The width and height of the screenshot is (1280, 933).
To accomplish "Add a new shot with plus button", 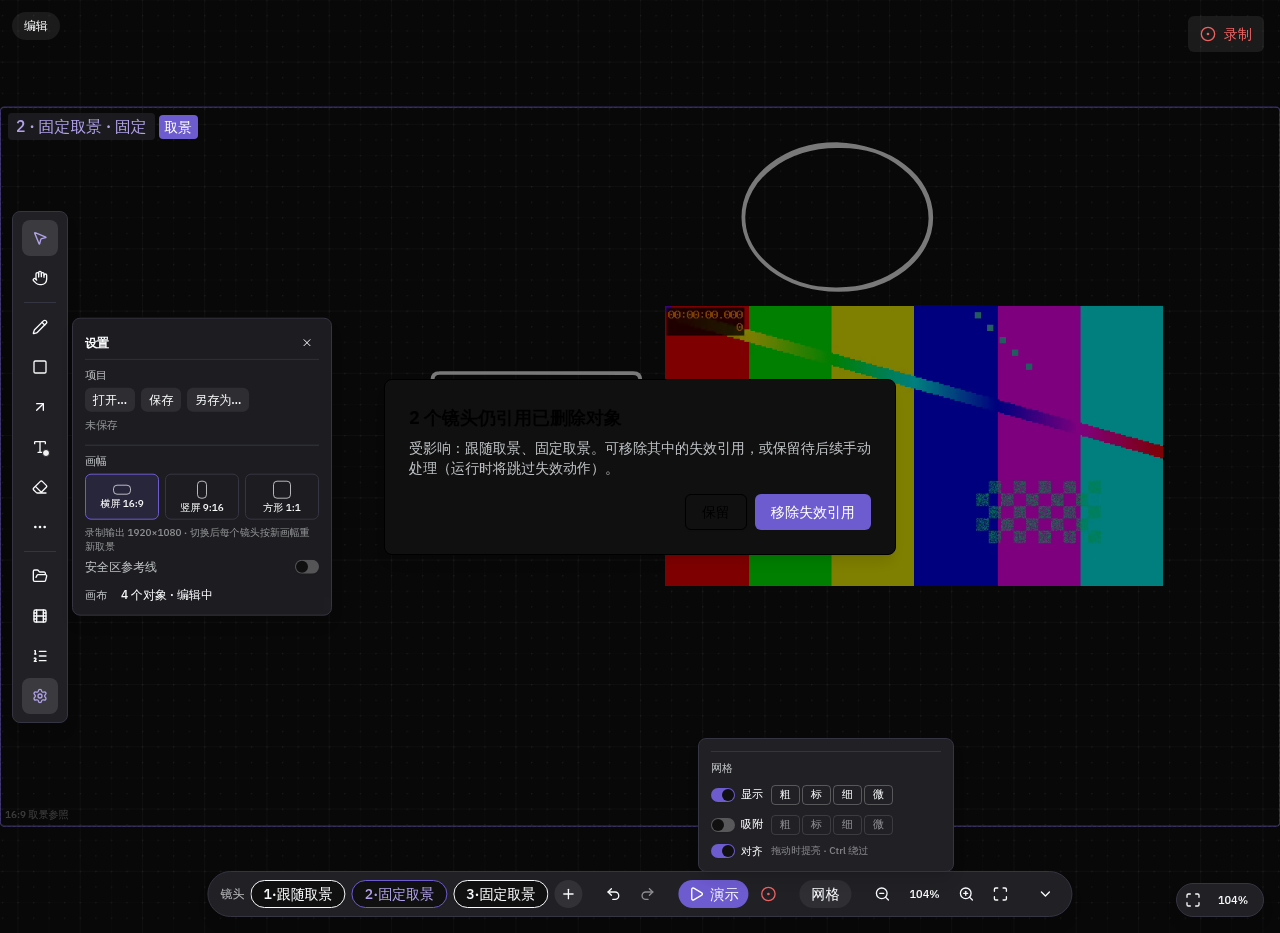I will point(568,894).
